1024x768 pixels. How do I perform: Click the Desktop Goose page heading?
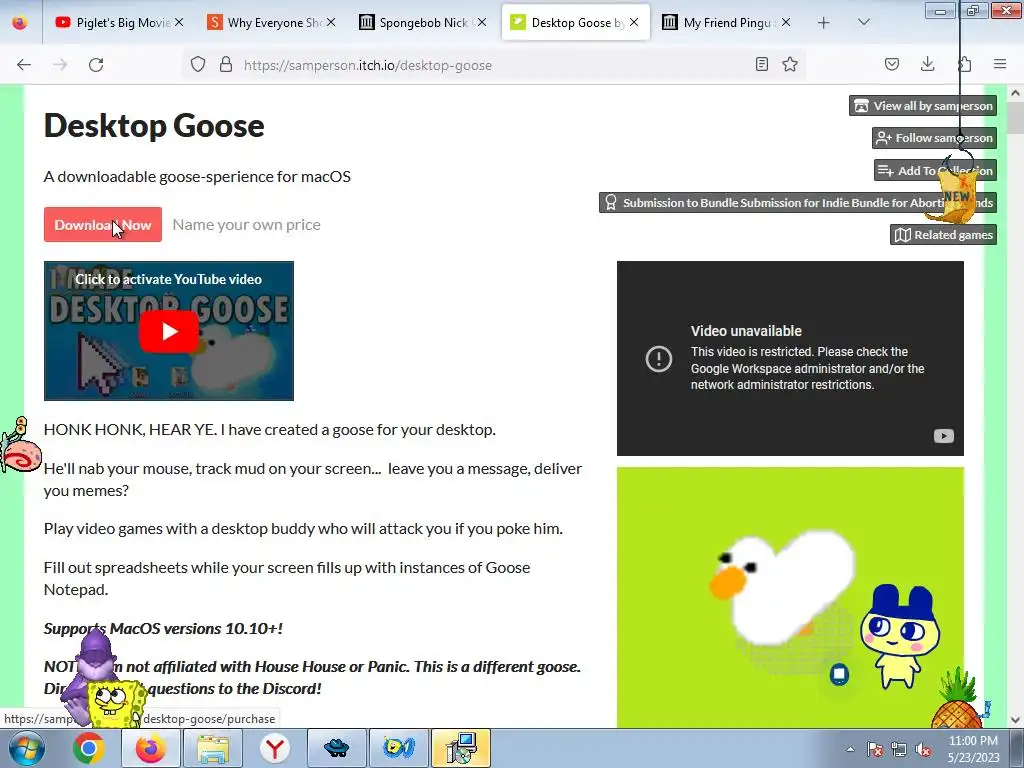pos(154,125)
